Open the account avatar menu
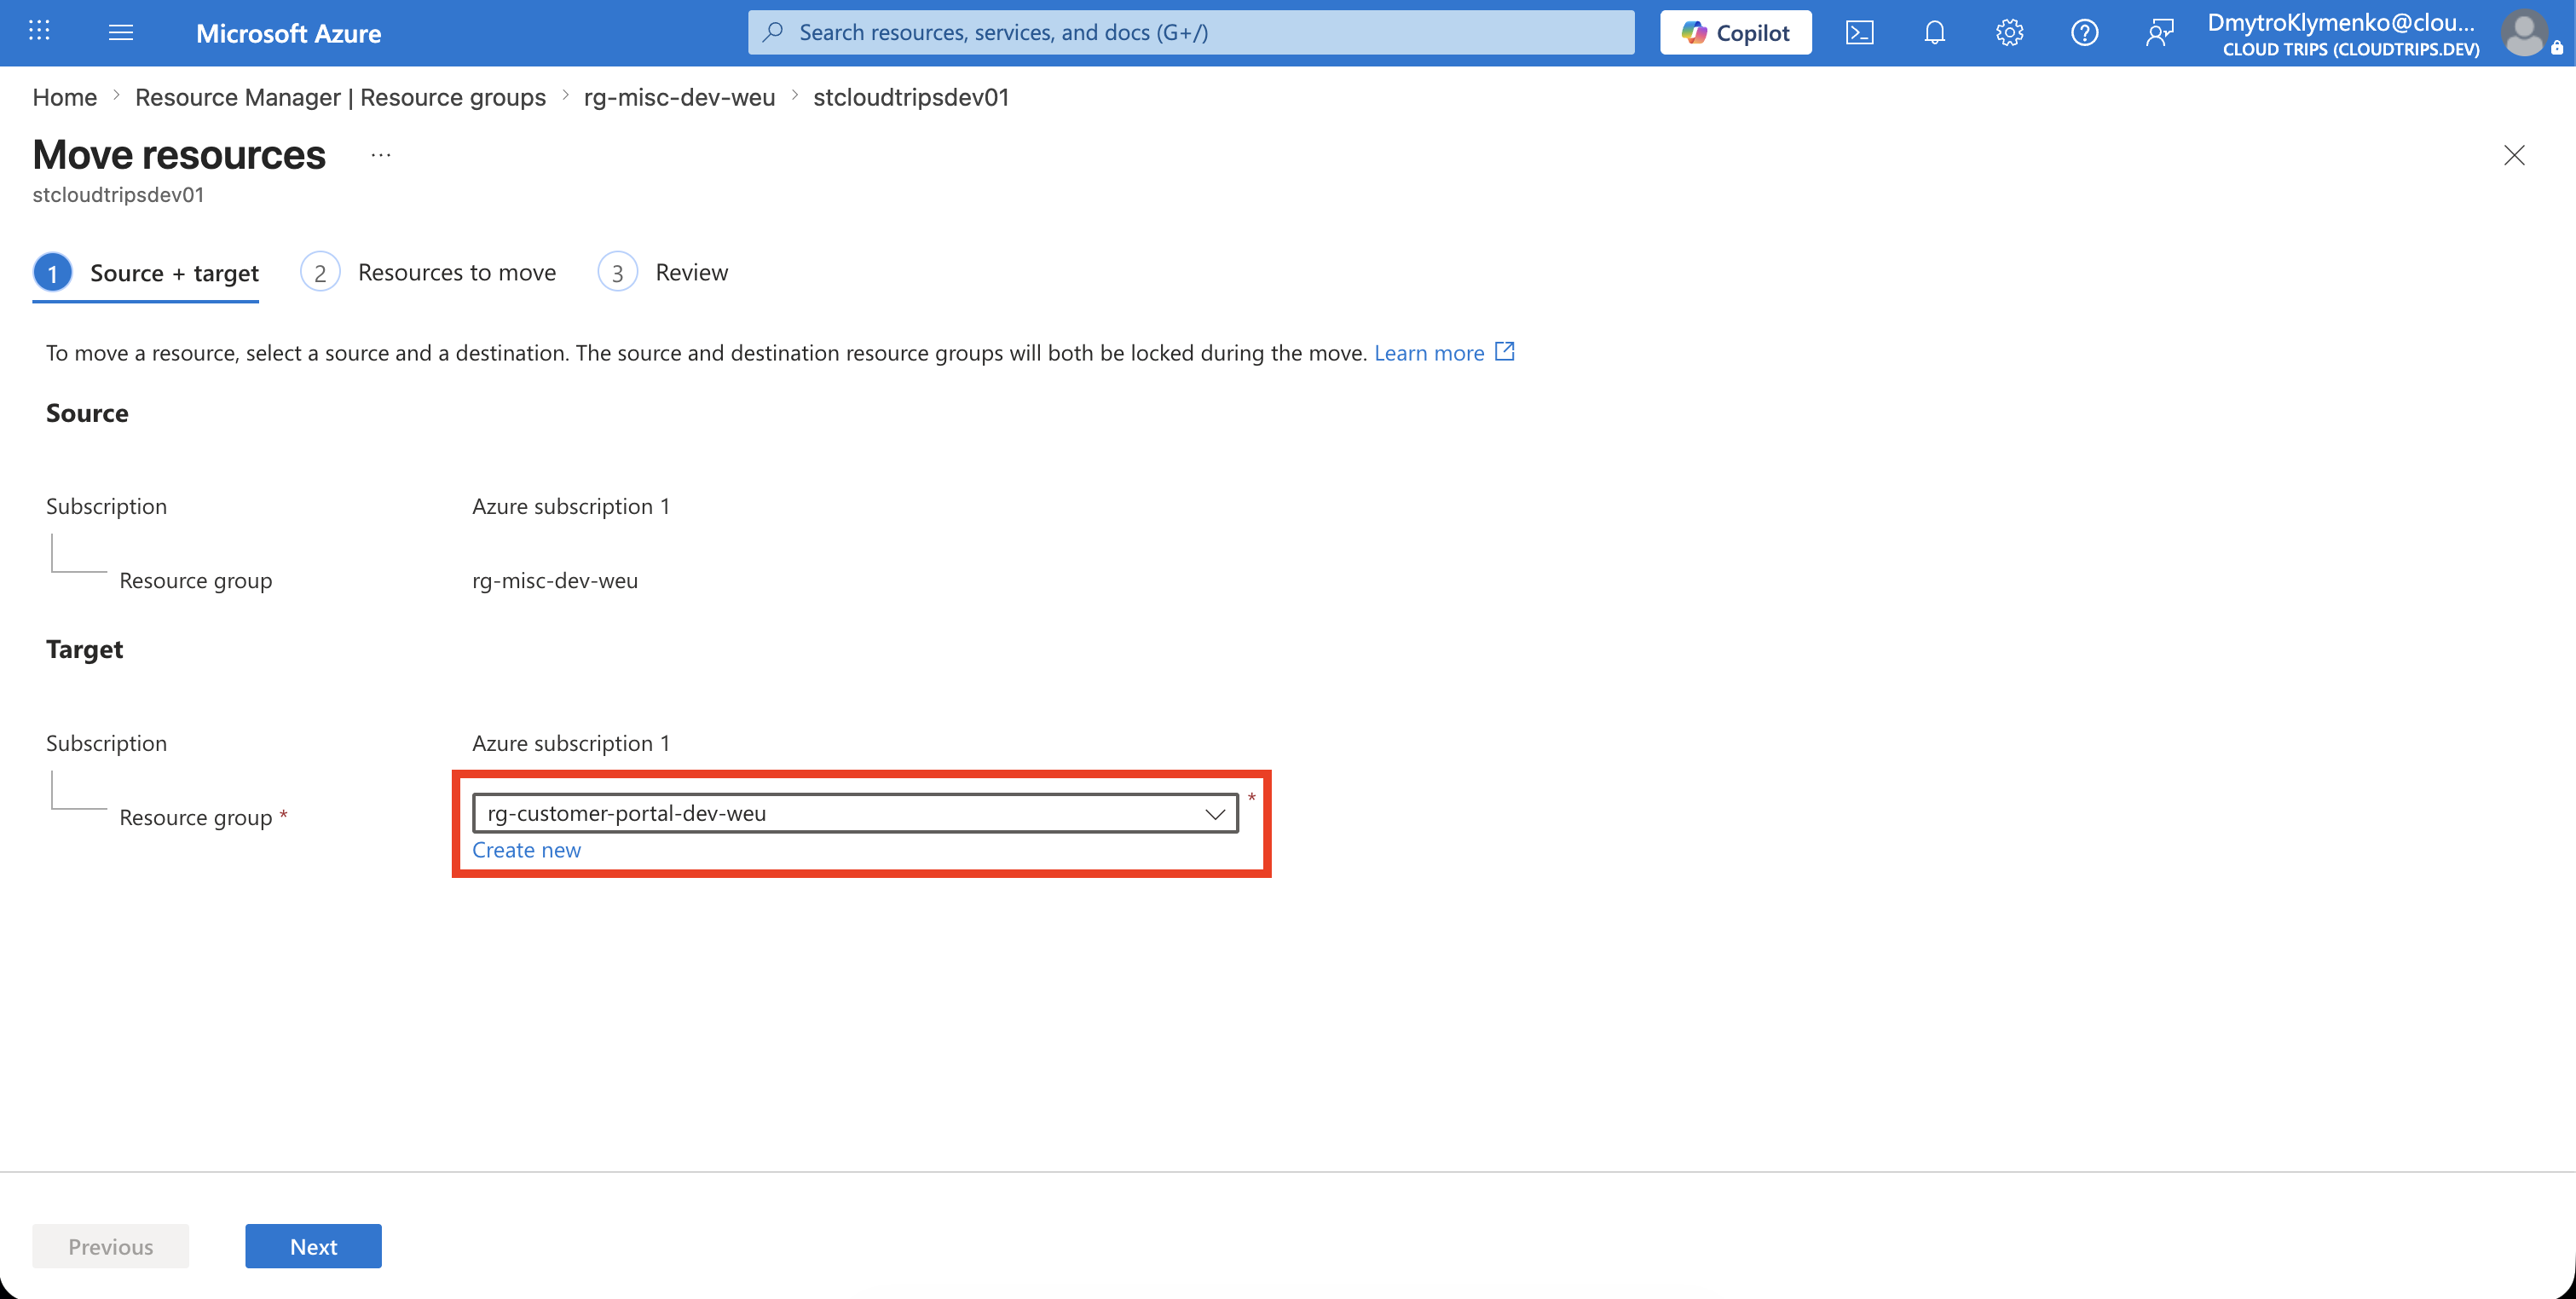The image size is (2576, 1299). click(x=2529, y=33)
